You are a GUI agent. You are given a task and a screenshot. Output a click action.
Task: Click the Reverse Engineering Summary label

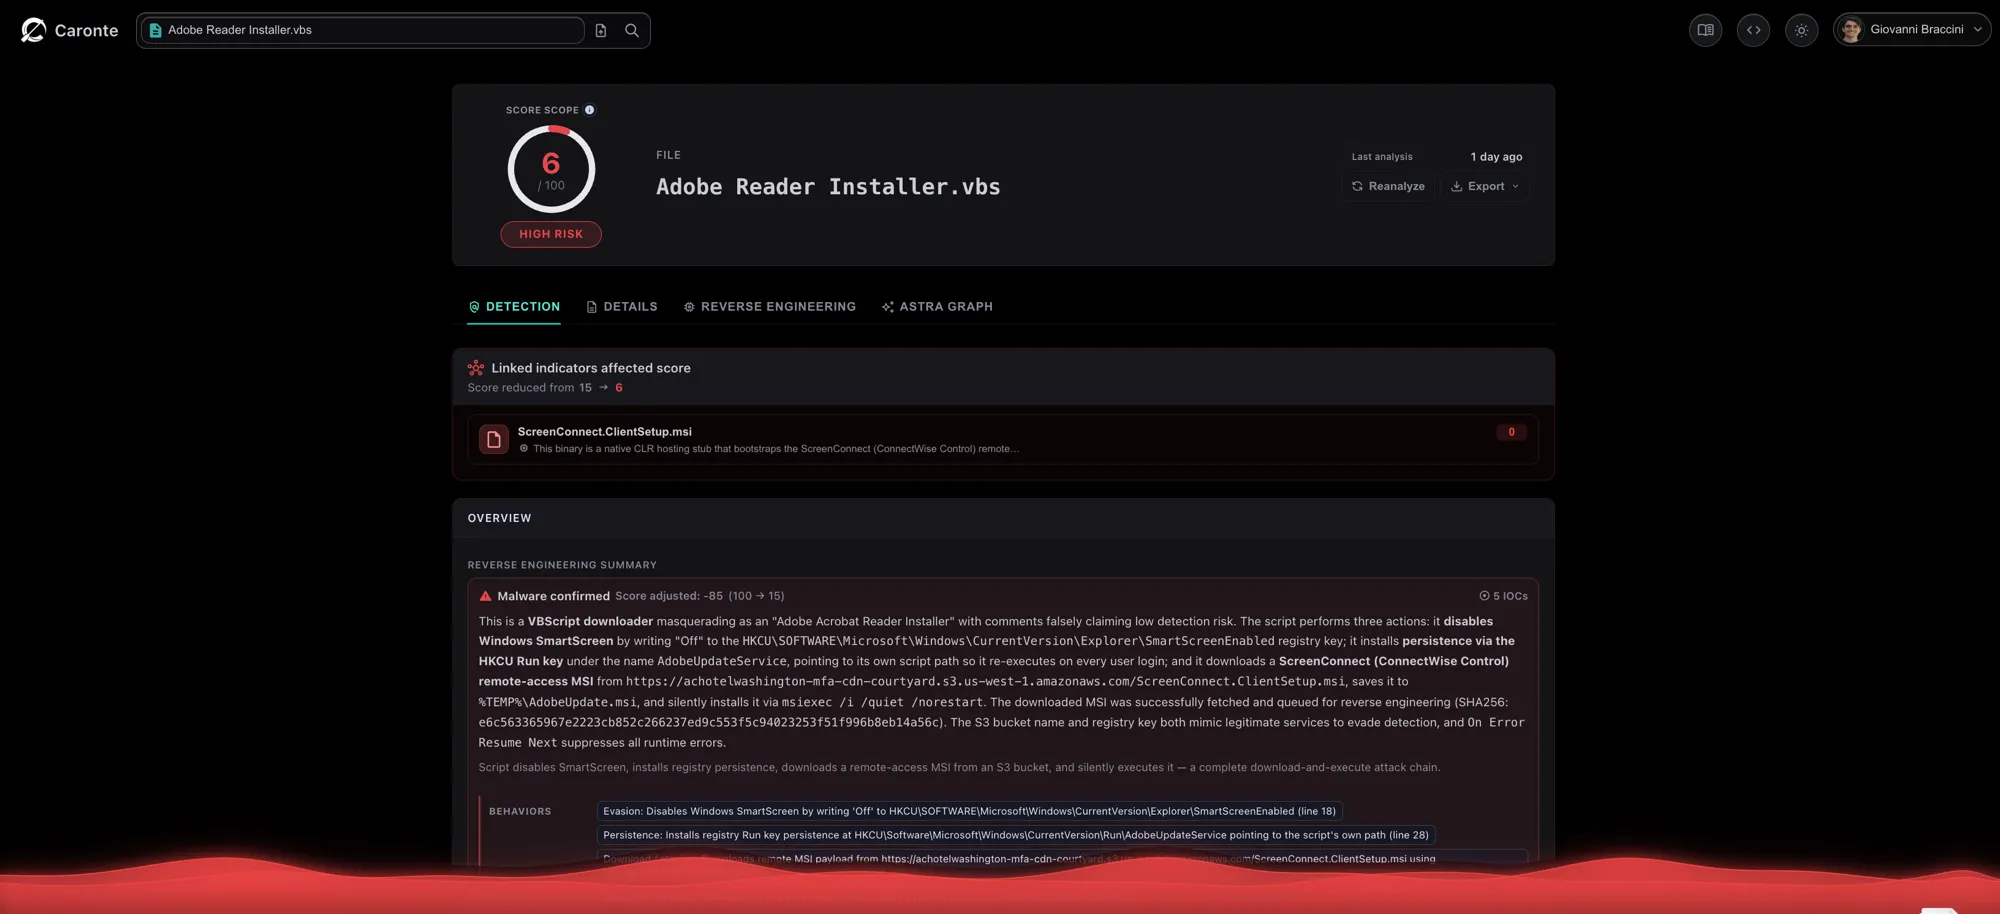pos(562,565)
